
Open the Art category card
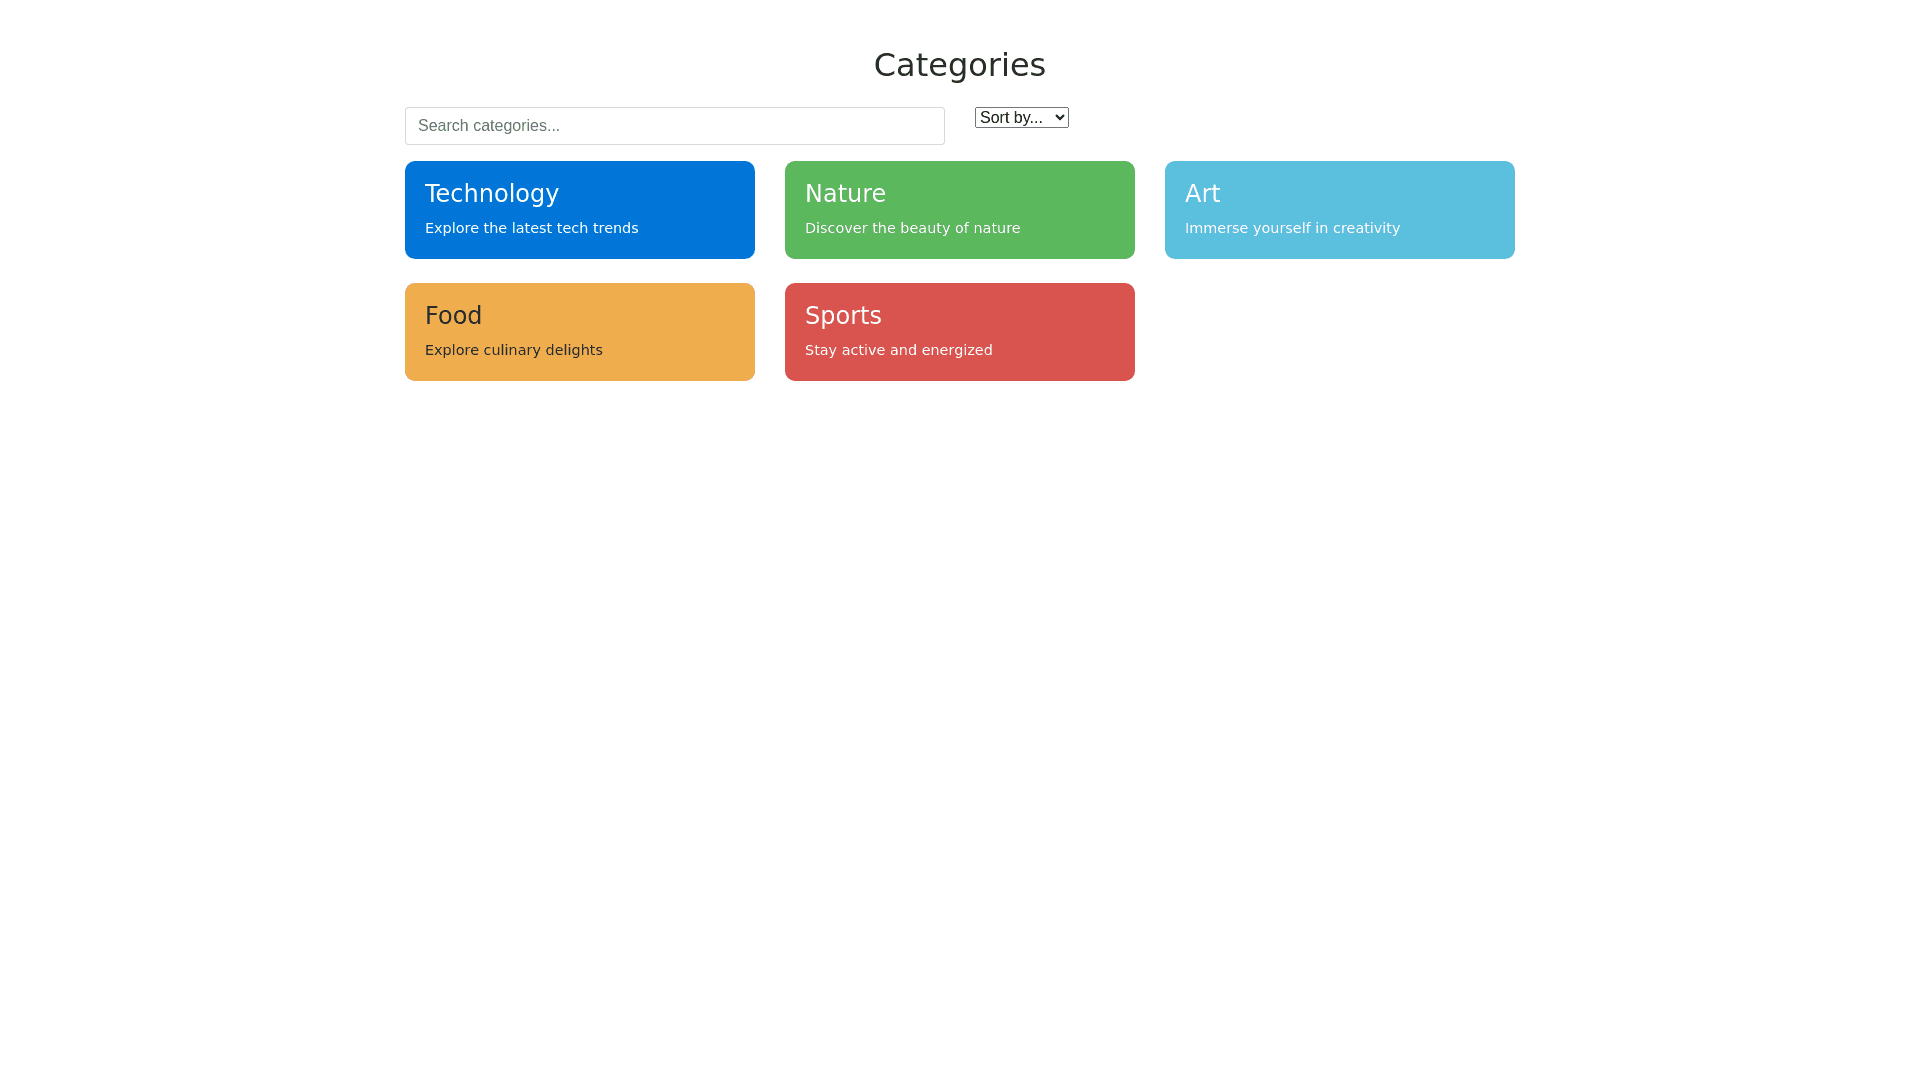(1339, 209)
